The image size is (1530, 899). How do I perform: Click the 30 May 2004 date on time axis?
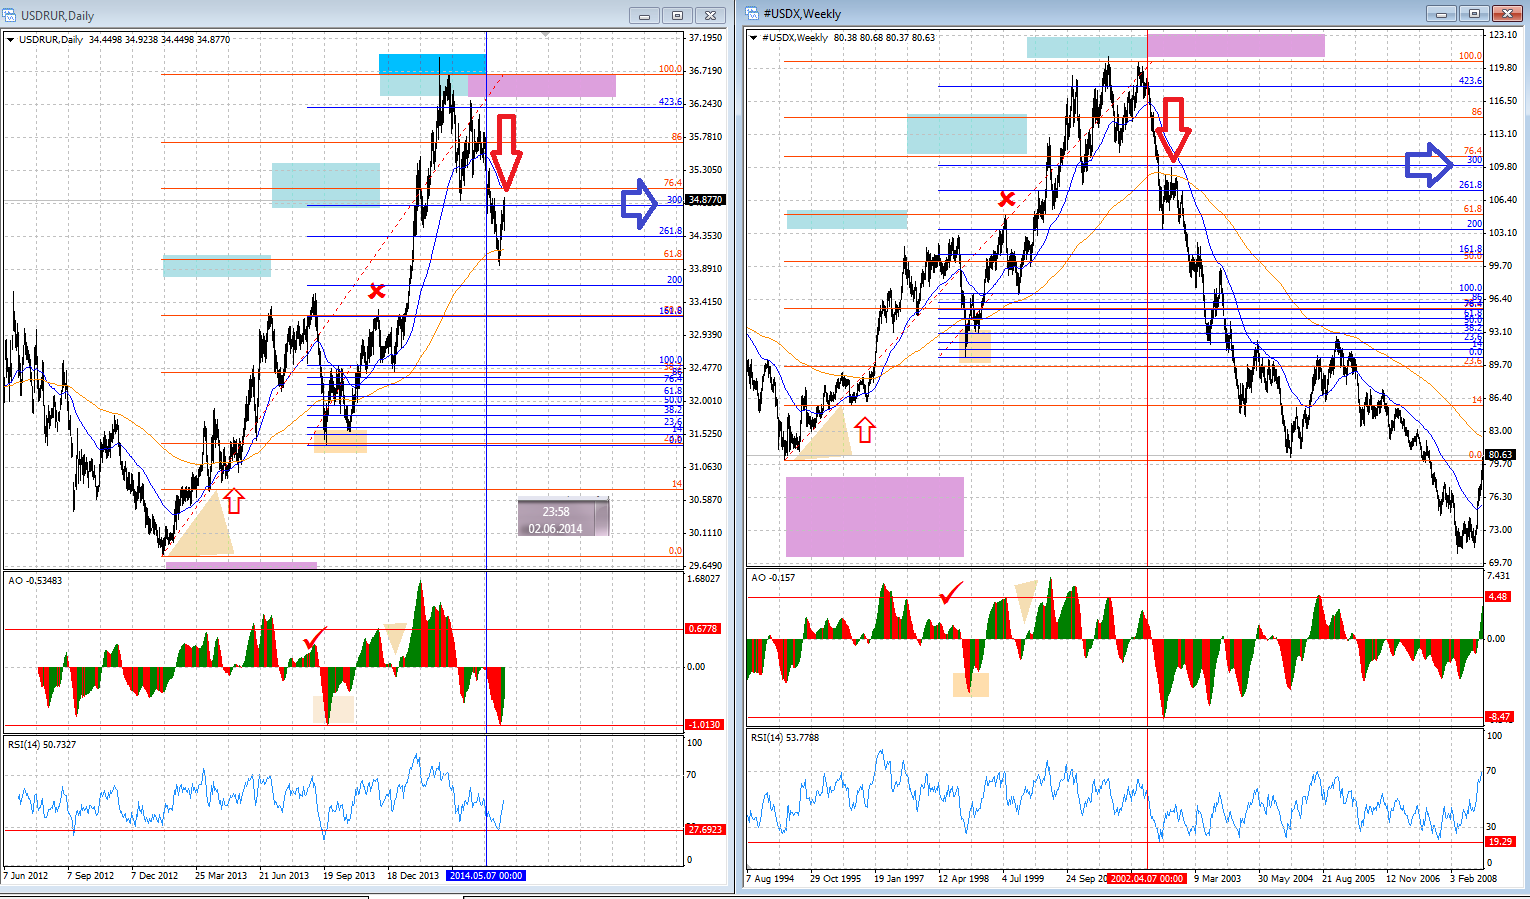tap(1285, 879)
